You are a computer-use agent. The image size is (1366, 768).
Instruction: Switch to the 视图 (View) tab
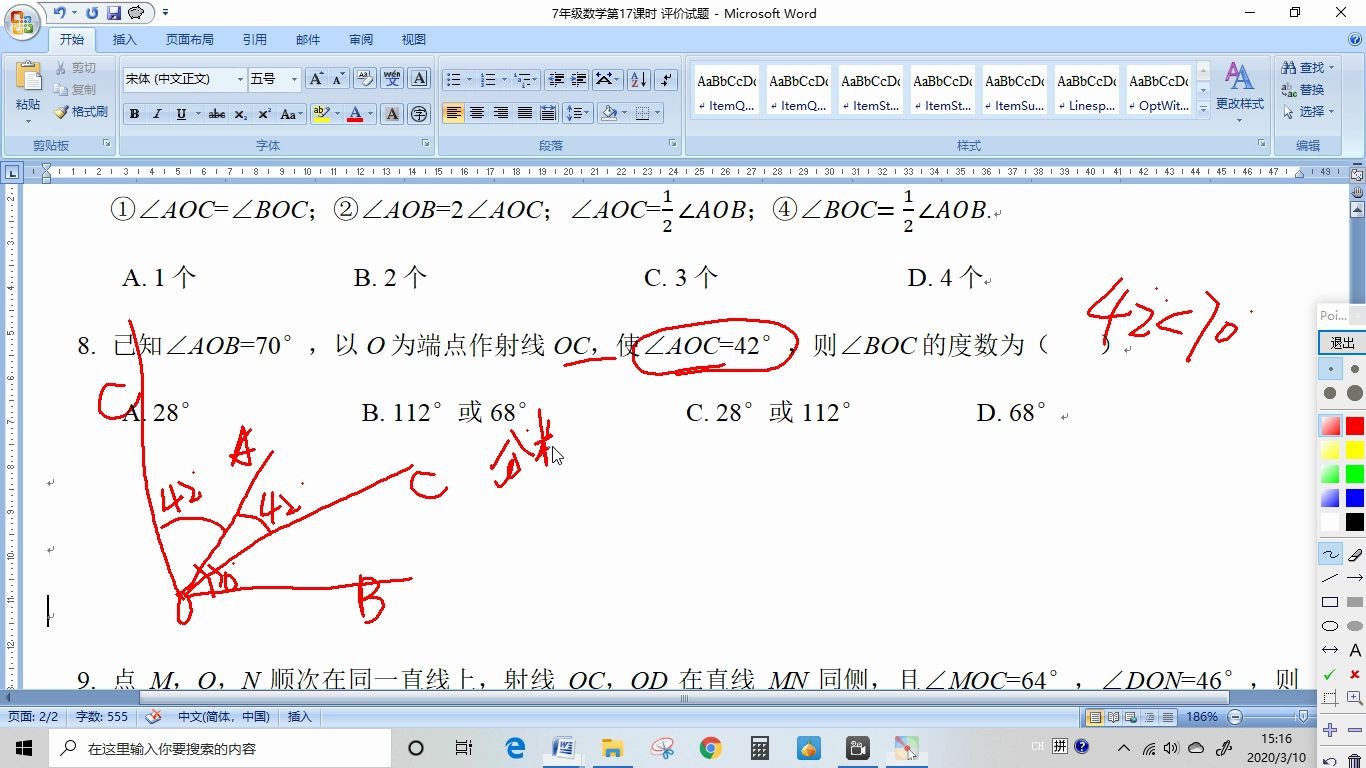click(414, 40)
